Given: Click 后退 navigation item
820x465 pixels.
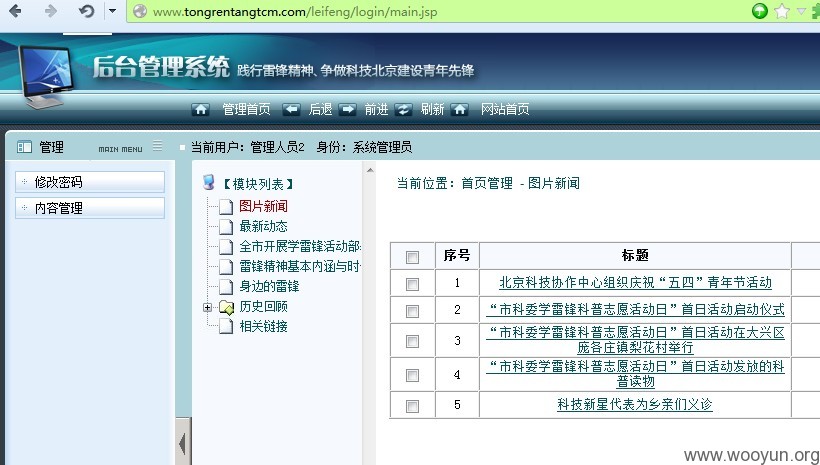Looking at the screenshot, I should (x=321, y=109).
